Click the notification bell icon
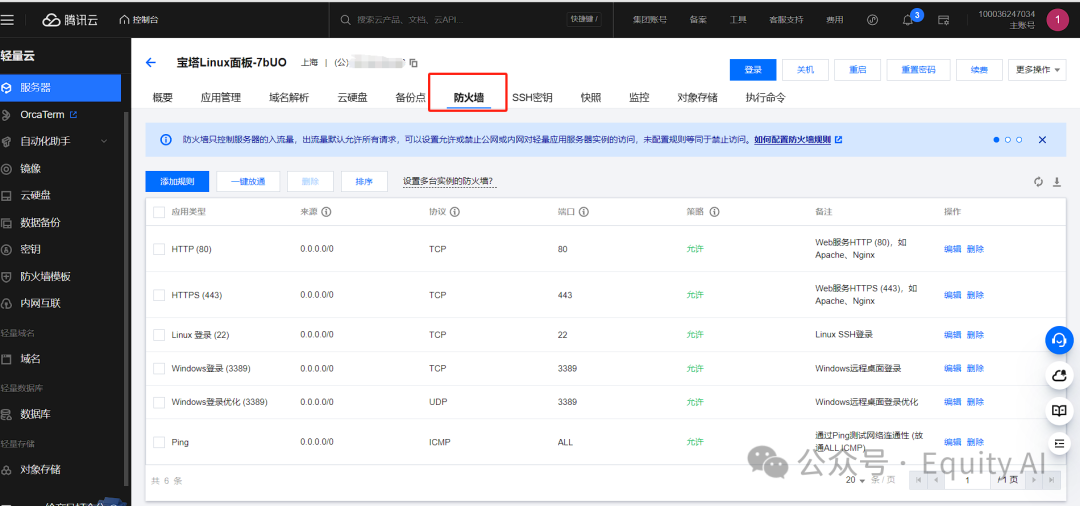This screenshot has width=1080, height=506. [x=908, y=20]
